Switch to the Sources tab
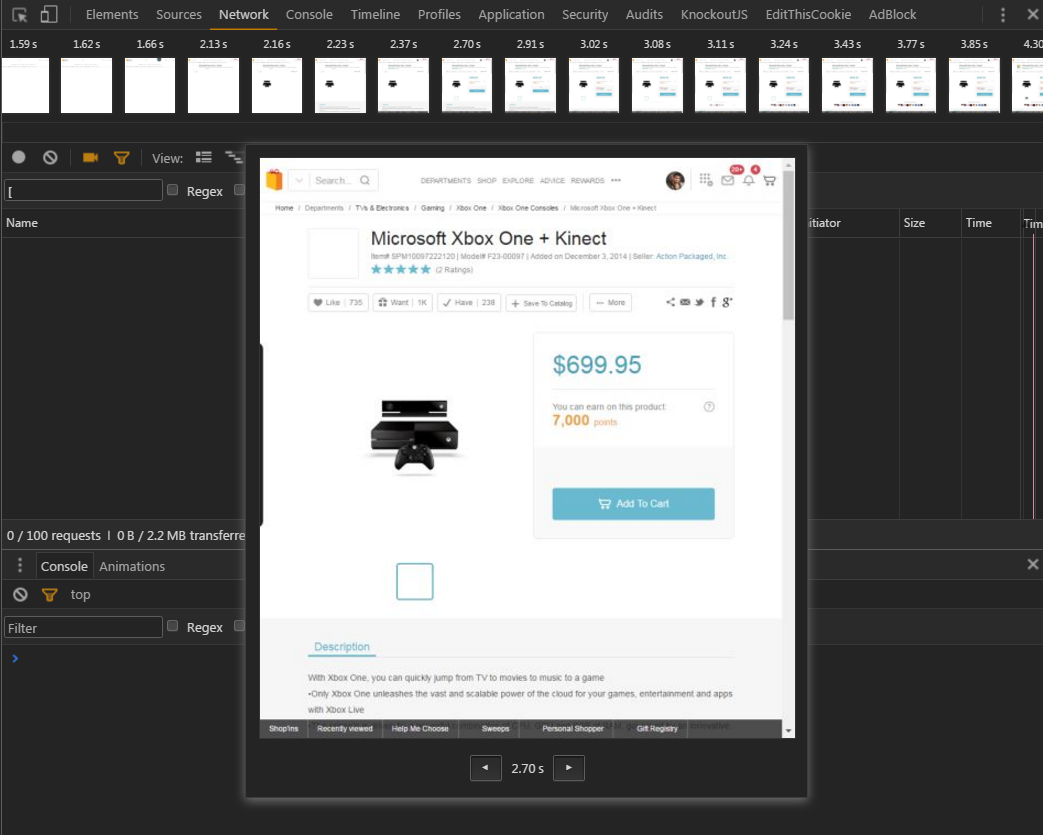This screenshot has height=835, width=1043. 179,15
